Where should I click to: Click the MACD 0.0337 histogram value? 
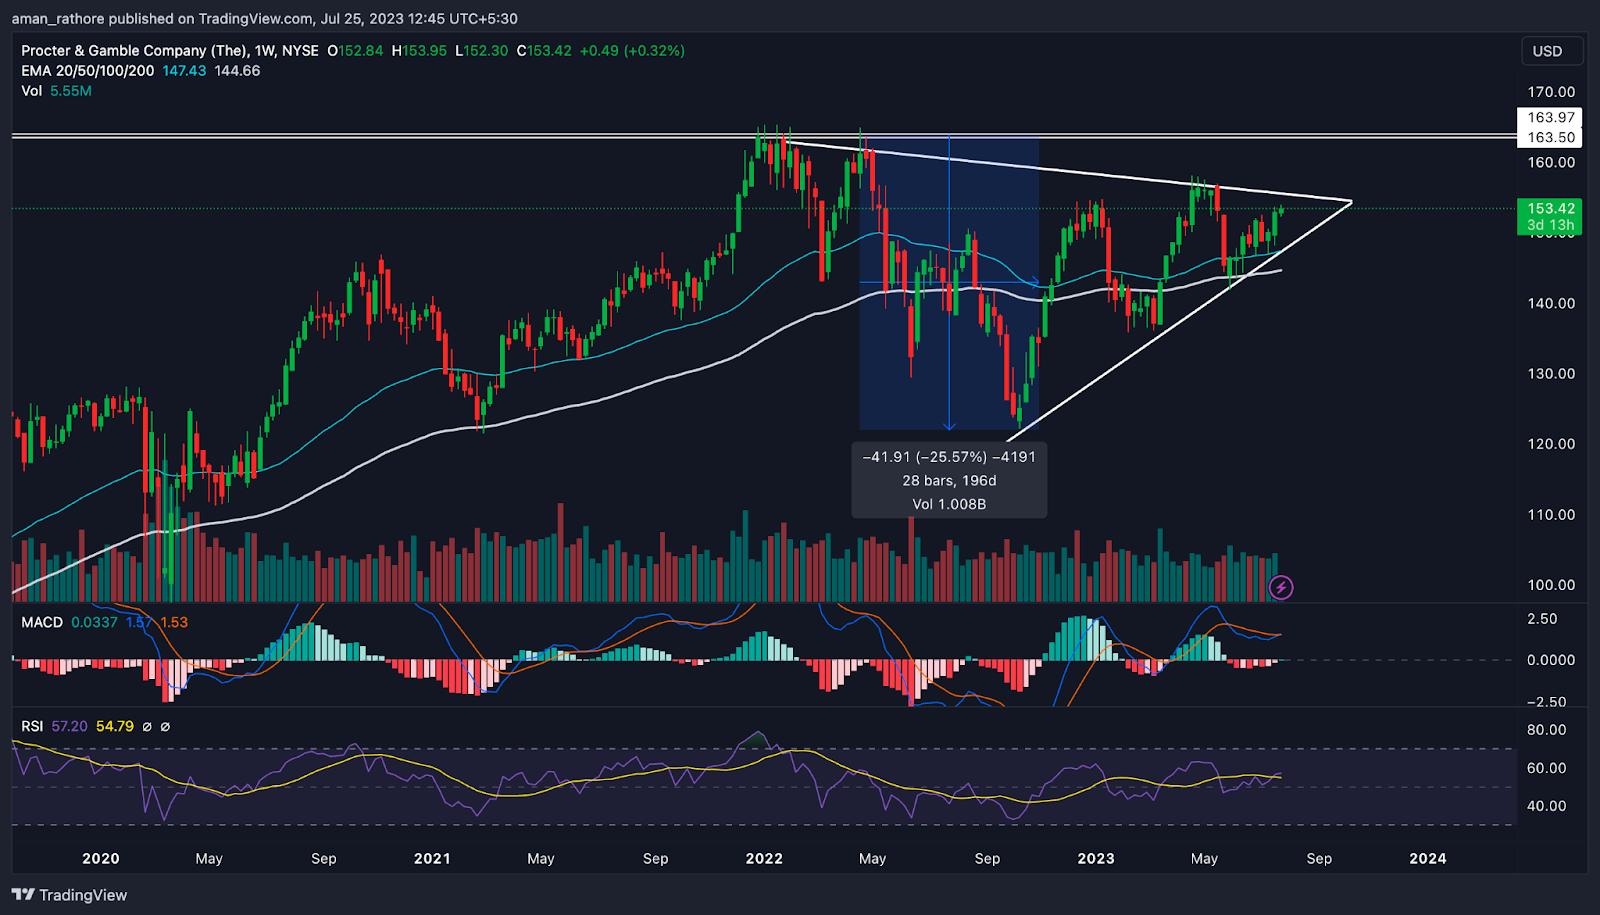pyautogui.click(x=94, y=622)
